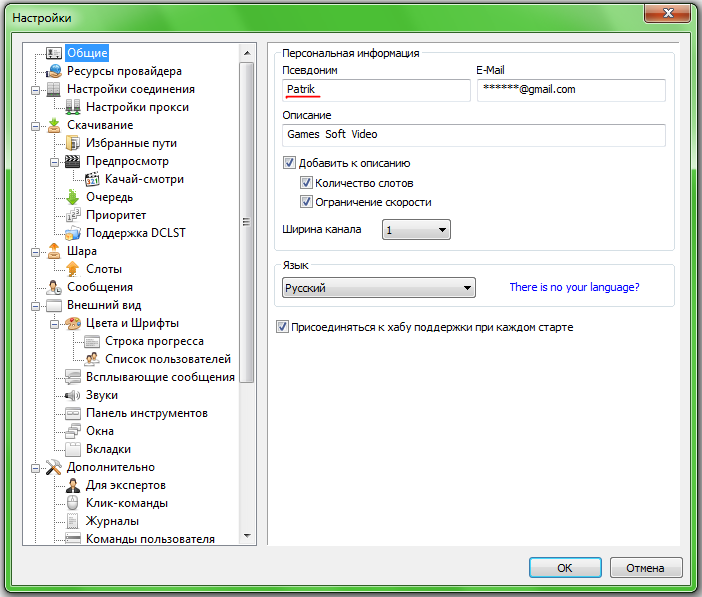Open the Ширина канала dropdown
Viewport: 702px width, 597px height.
[416, 230]
